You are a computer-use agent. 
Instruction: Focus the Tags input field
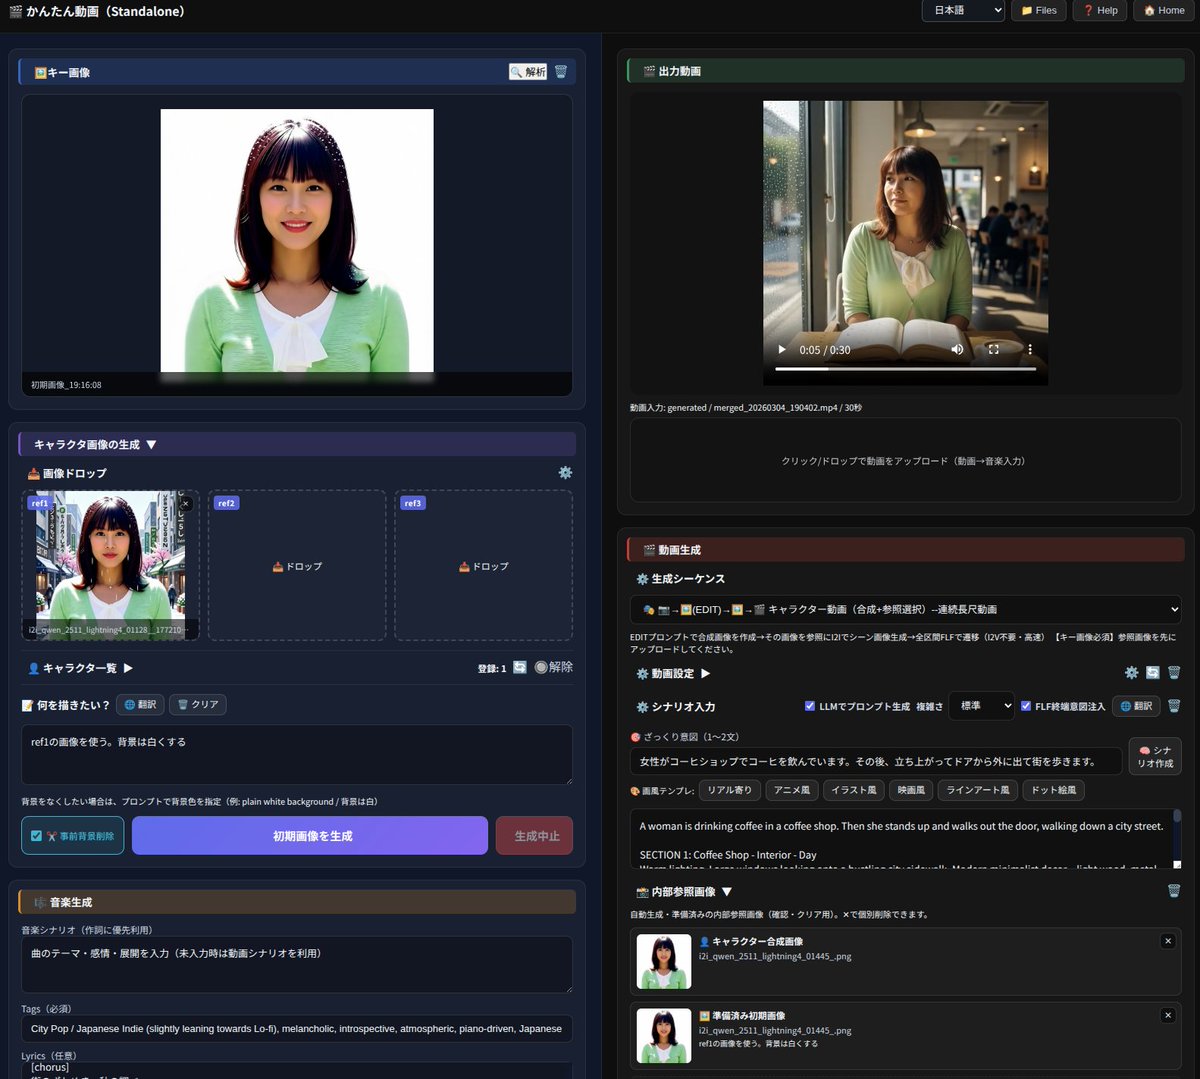[x=297, y=1028]
